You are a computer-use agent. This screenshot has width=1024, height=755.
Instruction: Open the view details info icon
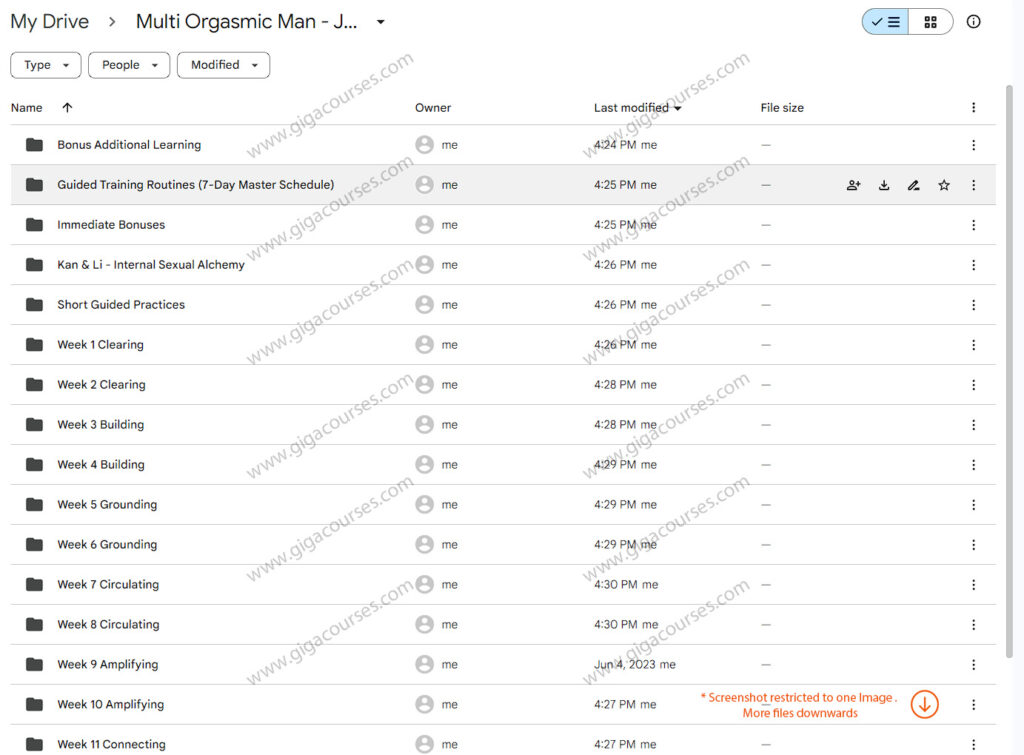coord(973,22)
